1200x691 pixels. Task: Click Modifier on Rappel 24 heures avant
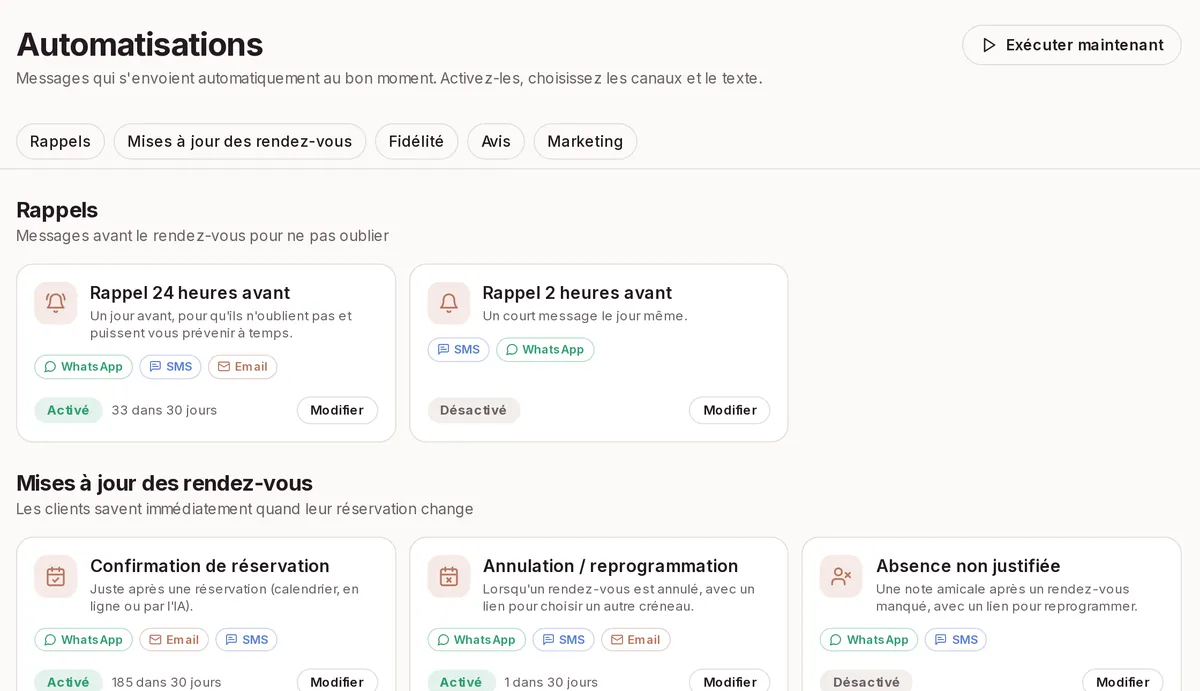point(337,410)
